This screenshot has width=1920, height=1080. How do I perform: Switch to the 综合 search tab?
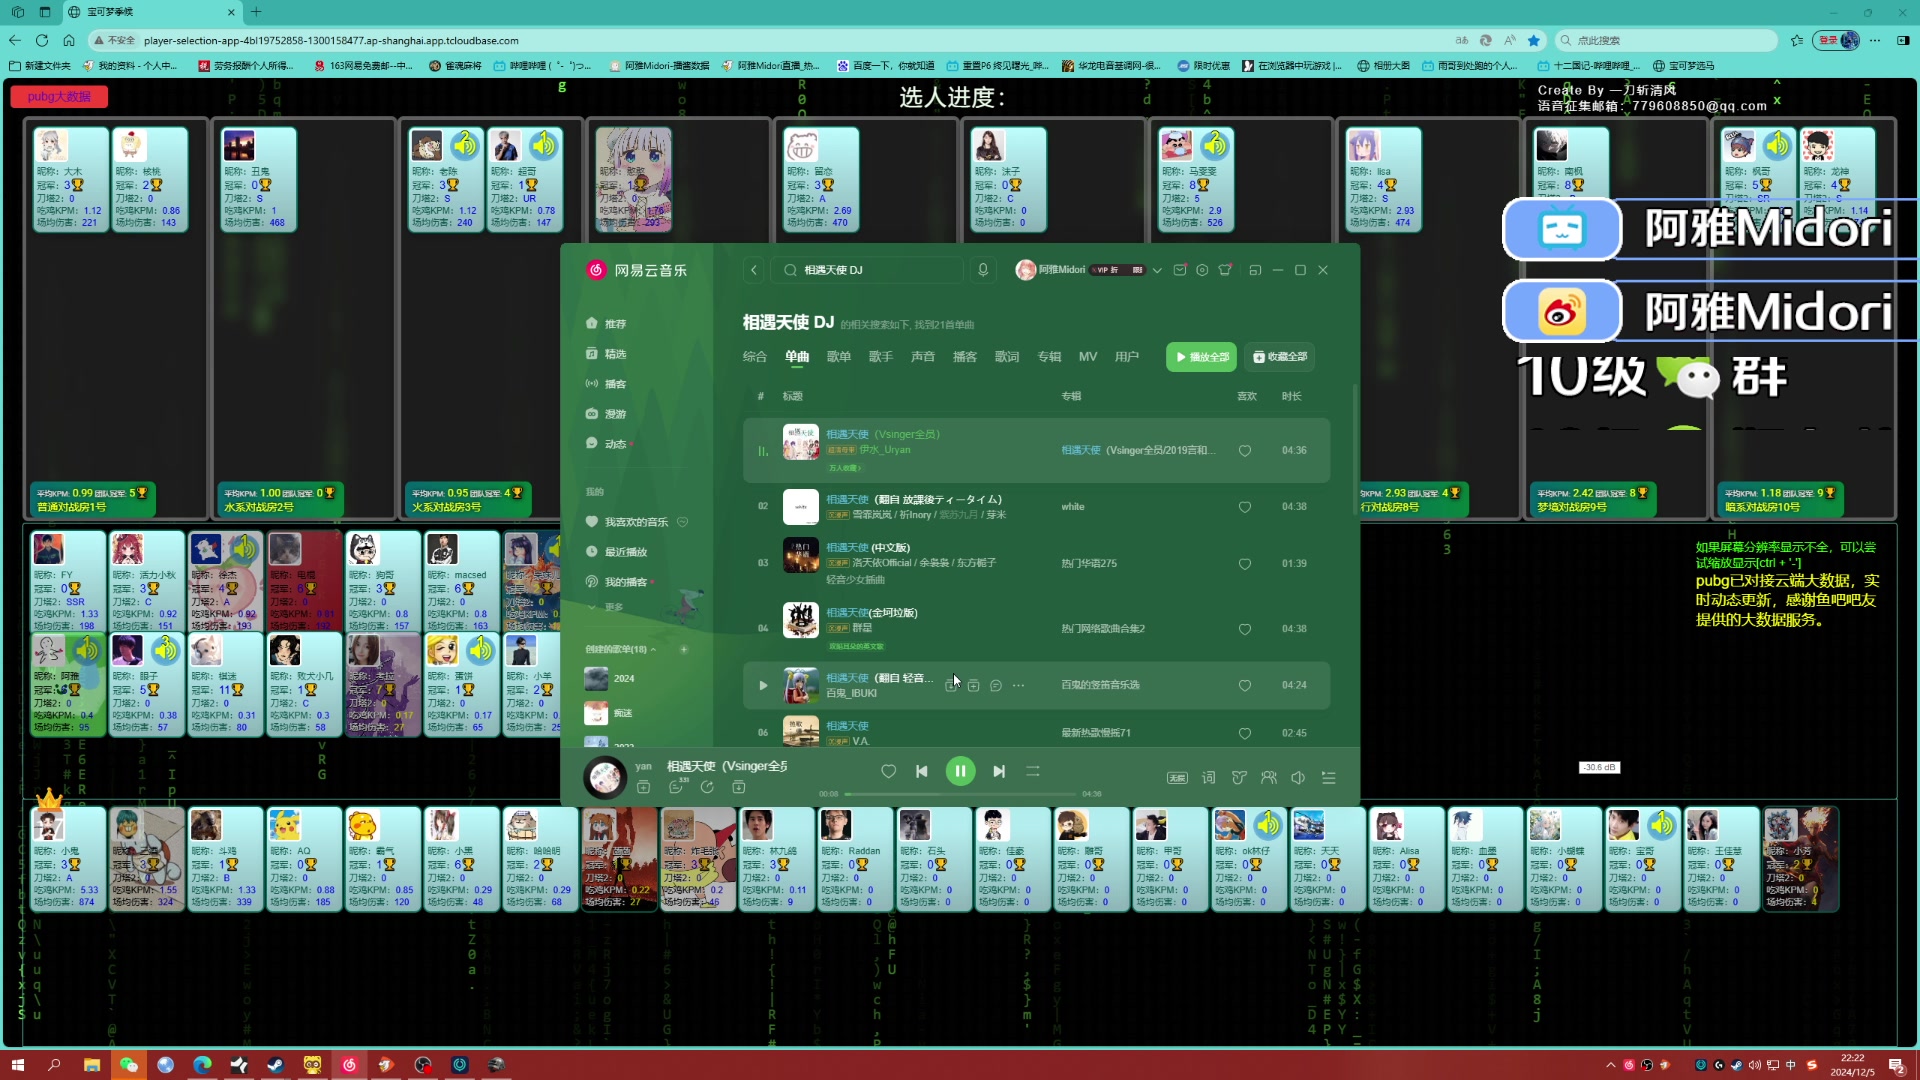click(x=755, y=357)
